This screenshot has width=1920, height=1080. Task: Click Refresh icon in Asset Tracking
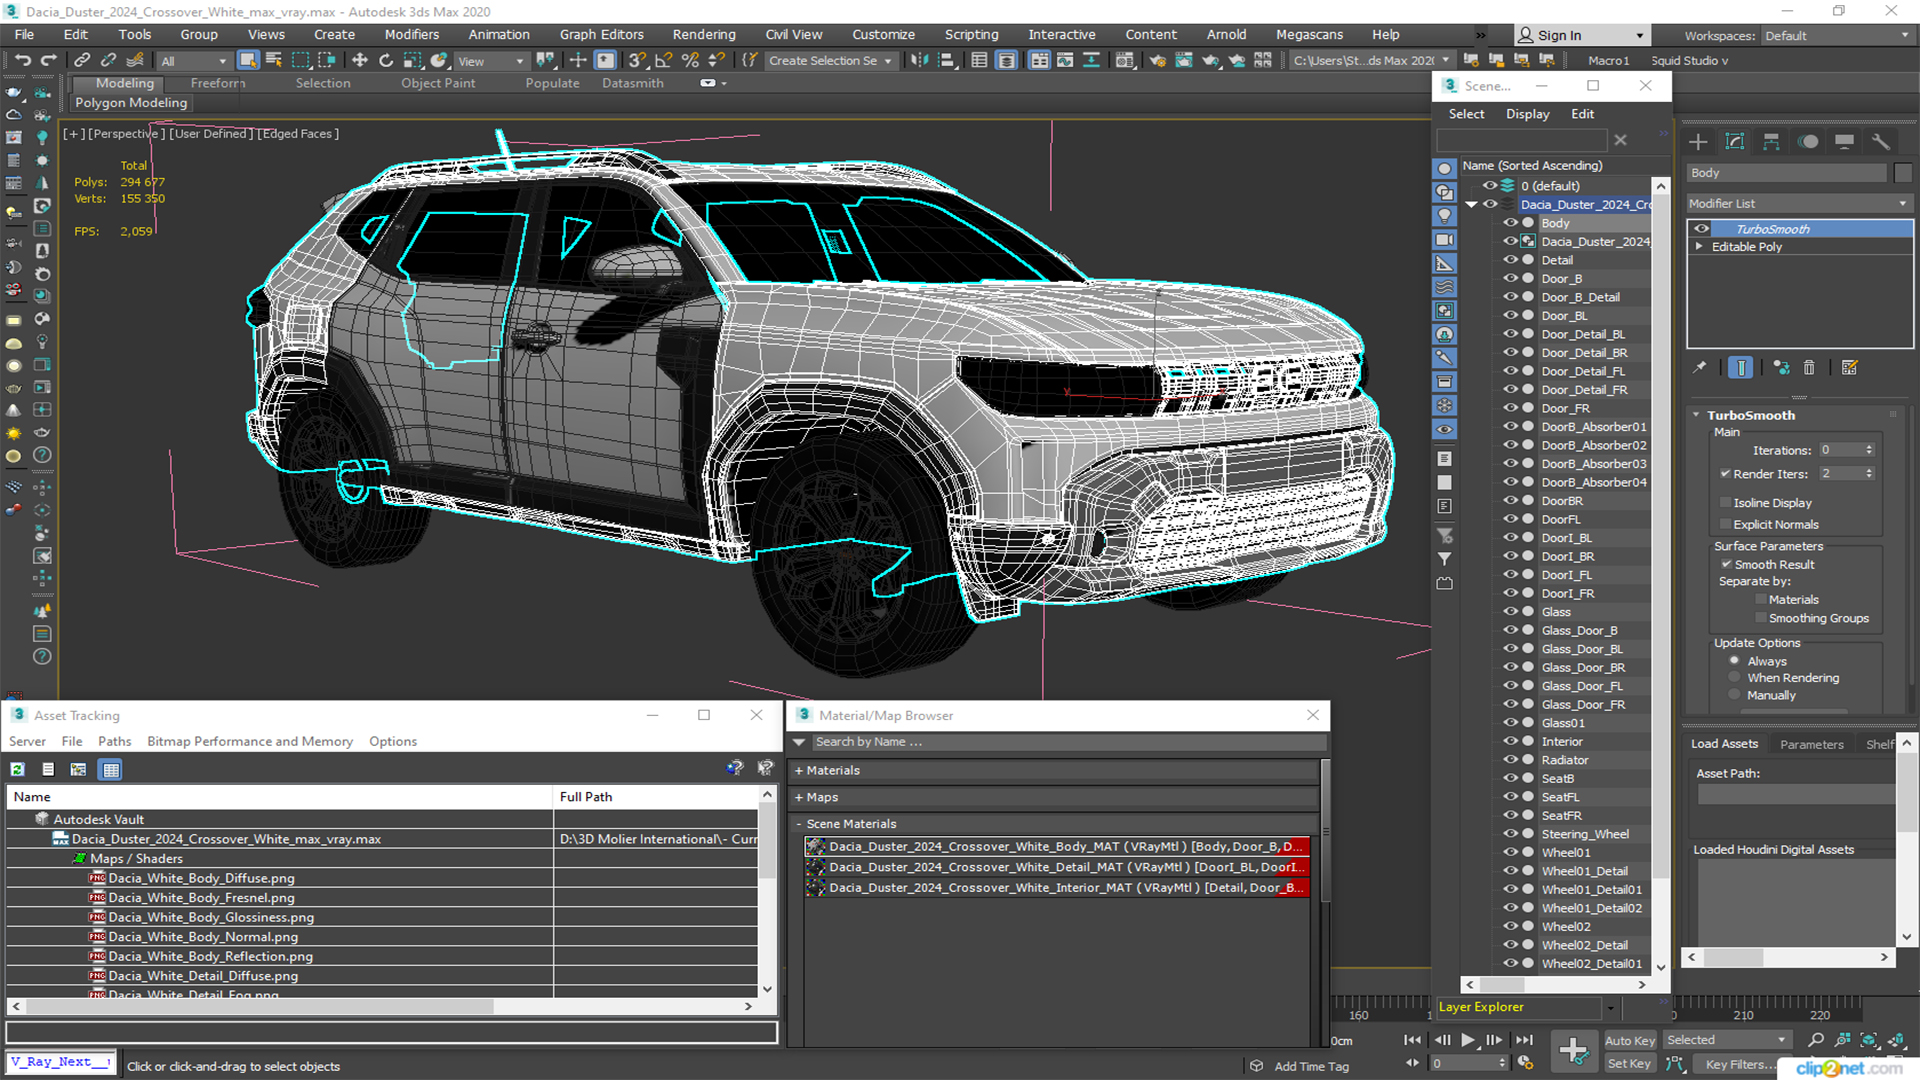click(18, 770)
